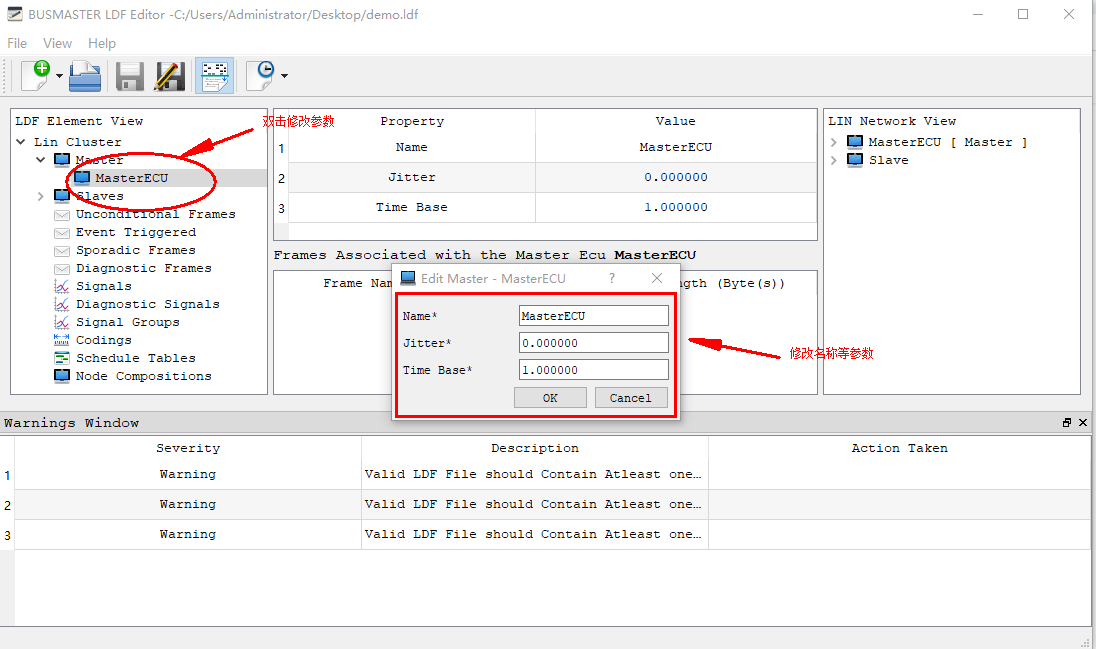Select warning row 1 description

535,474
